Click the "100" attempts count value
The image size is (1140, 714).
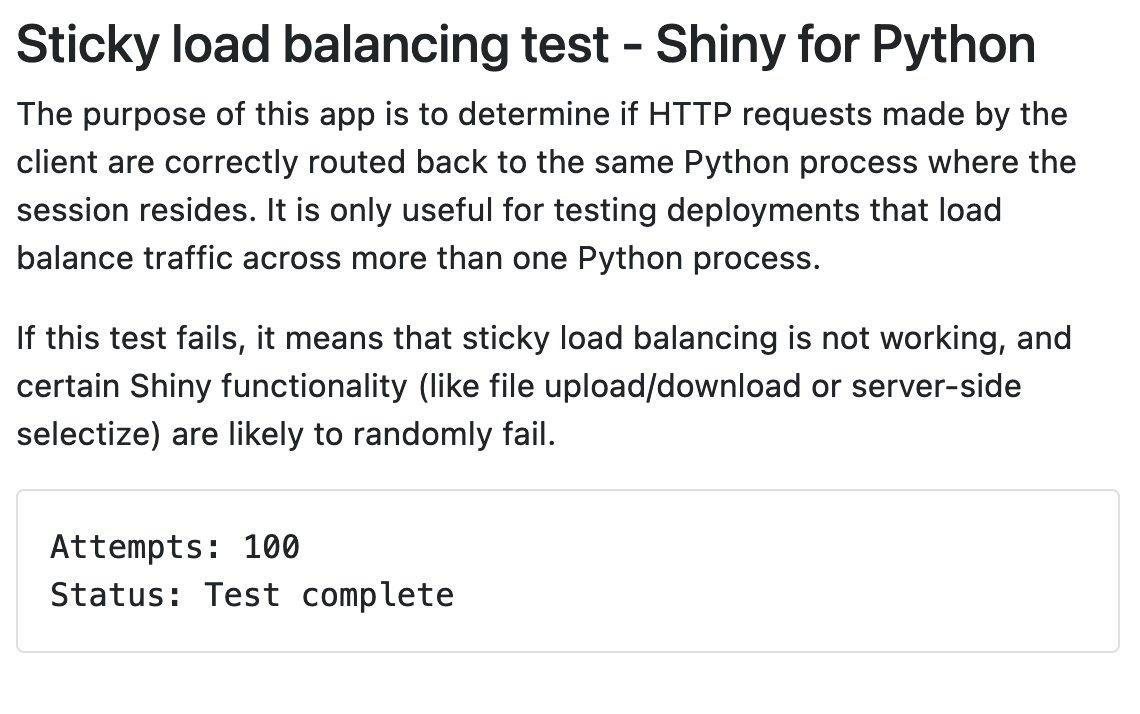(271, 547)
